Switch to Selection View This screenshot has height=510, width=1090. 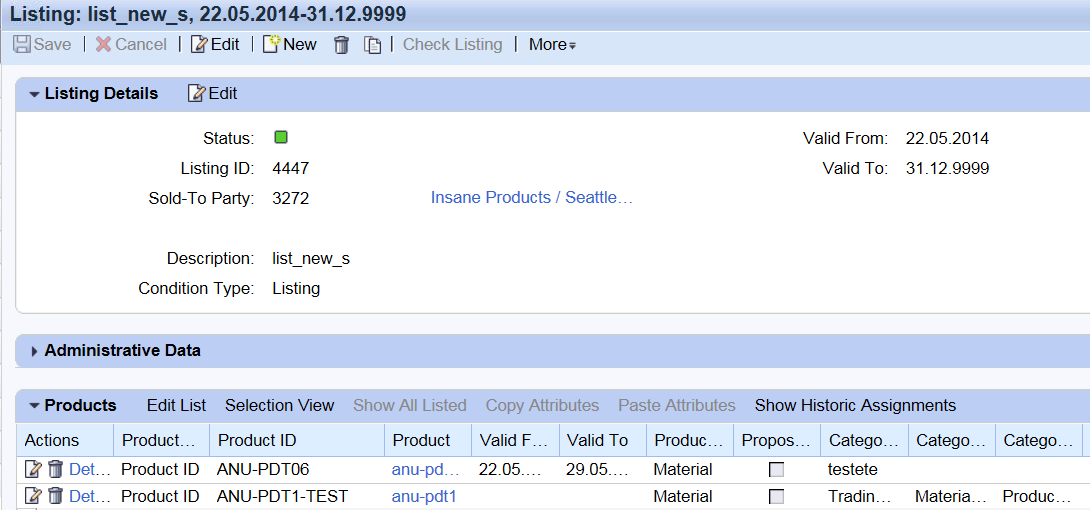(x=279, y=405)
